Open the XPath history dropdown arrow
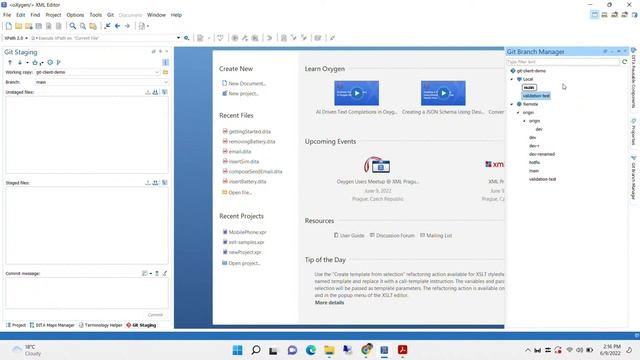The height and width of the screenshot is (360, 640). [178, 38]
